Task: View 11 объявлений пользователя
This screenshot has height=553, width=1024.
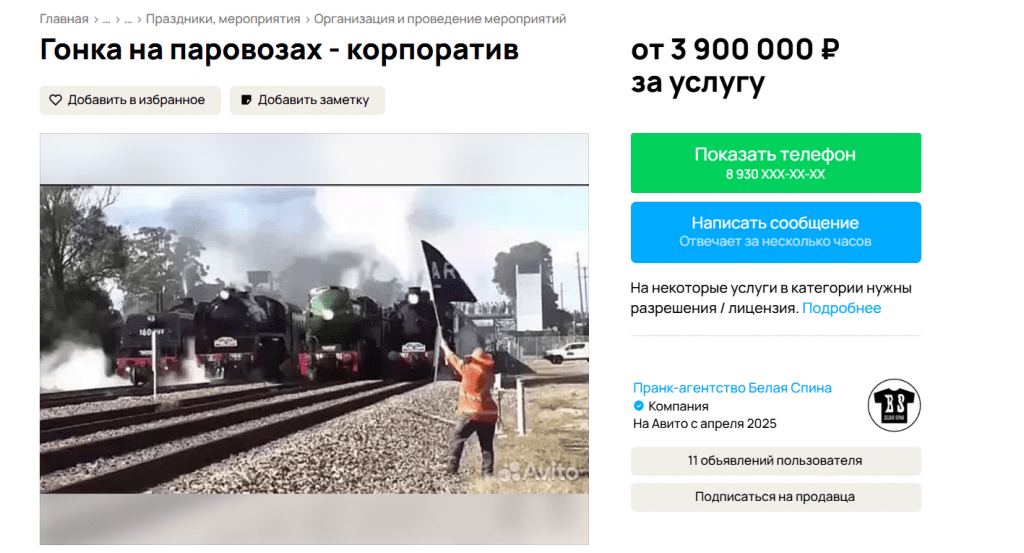Action: [x=776, y=461]
